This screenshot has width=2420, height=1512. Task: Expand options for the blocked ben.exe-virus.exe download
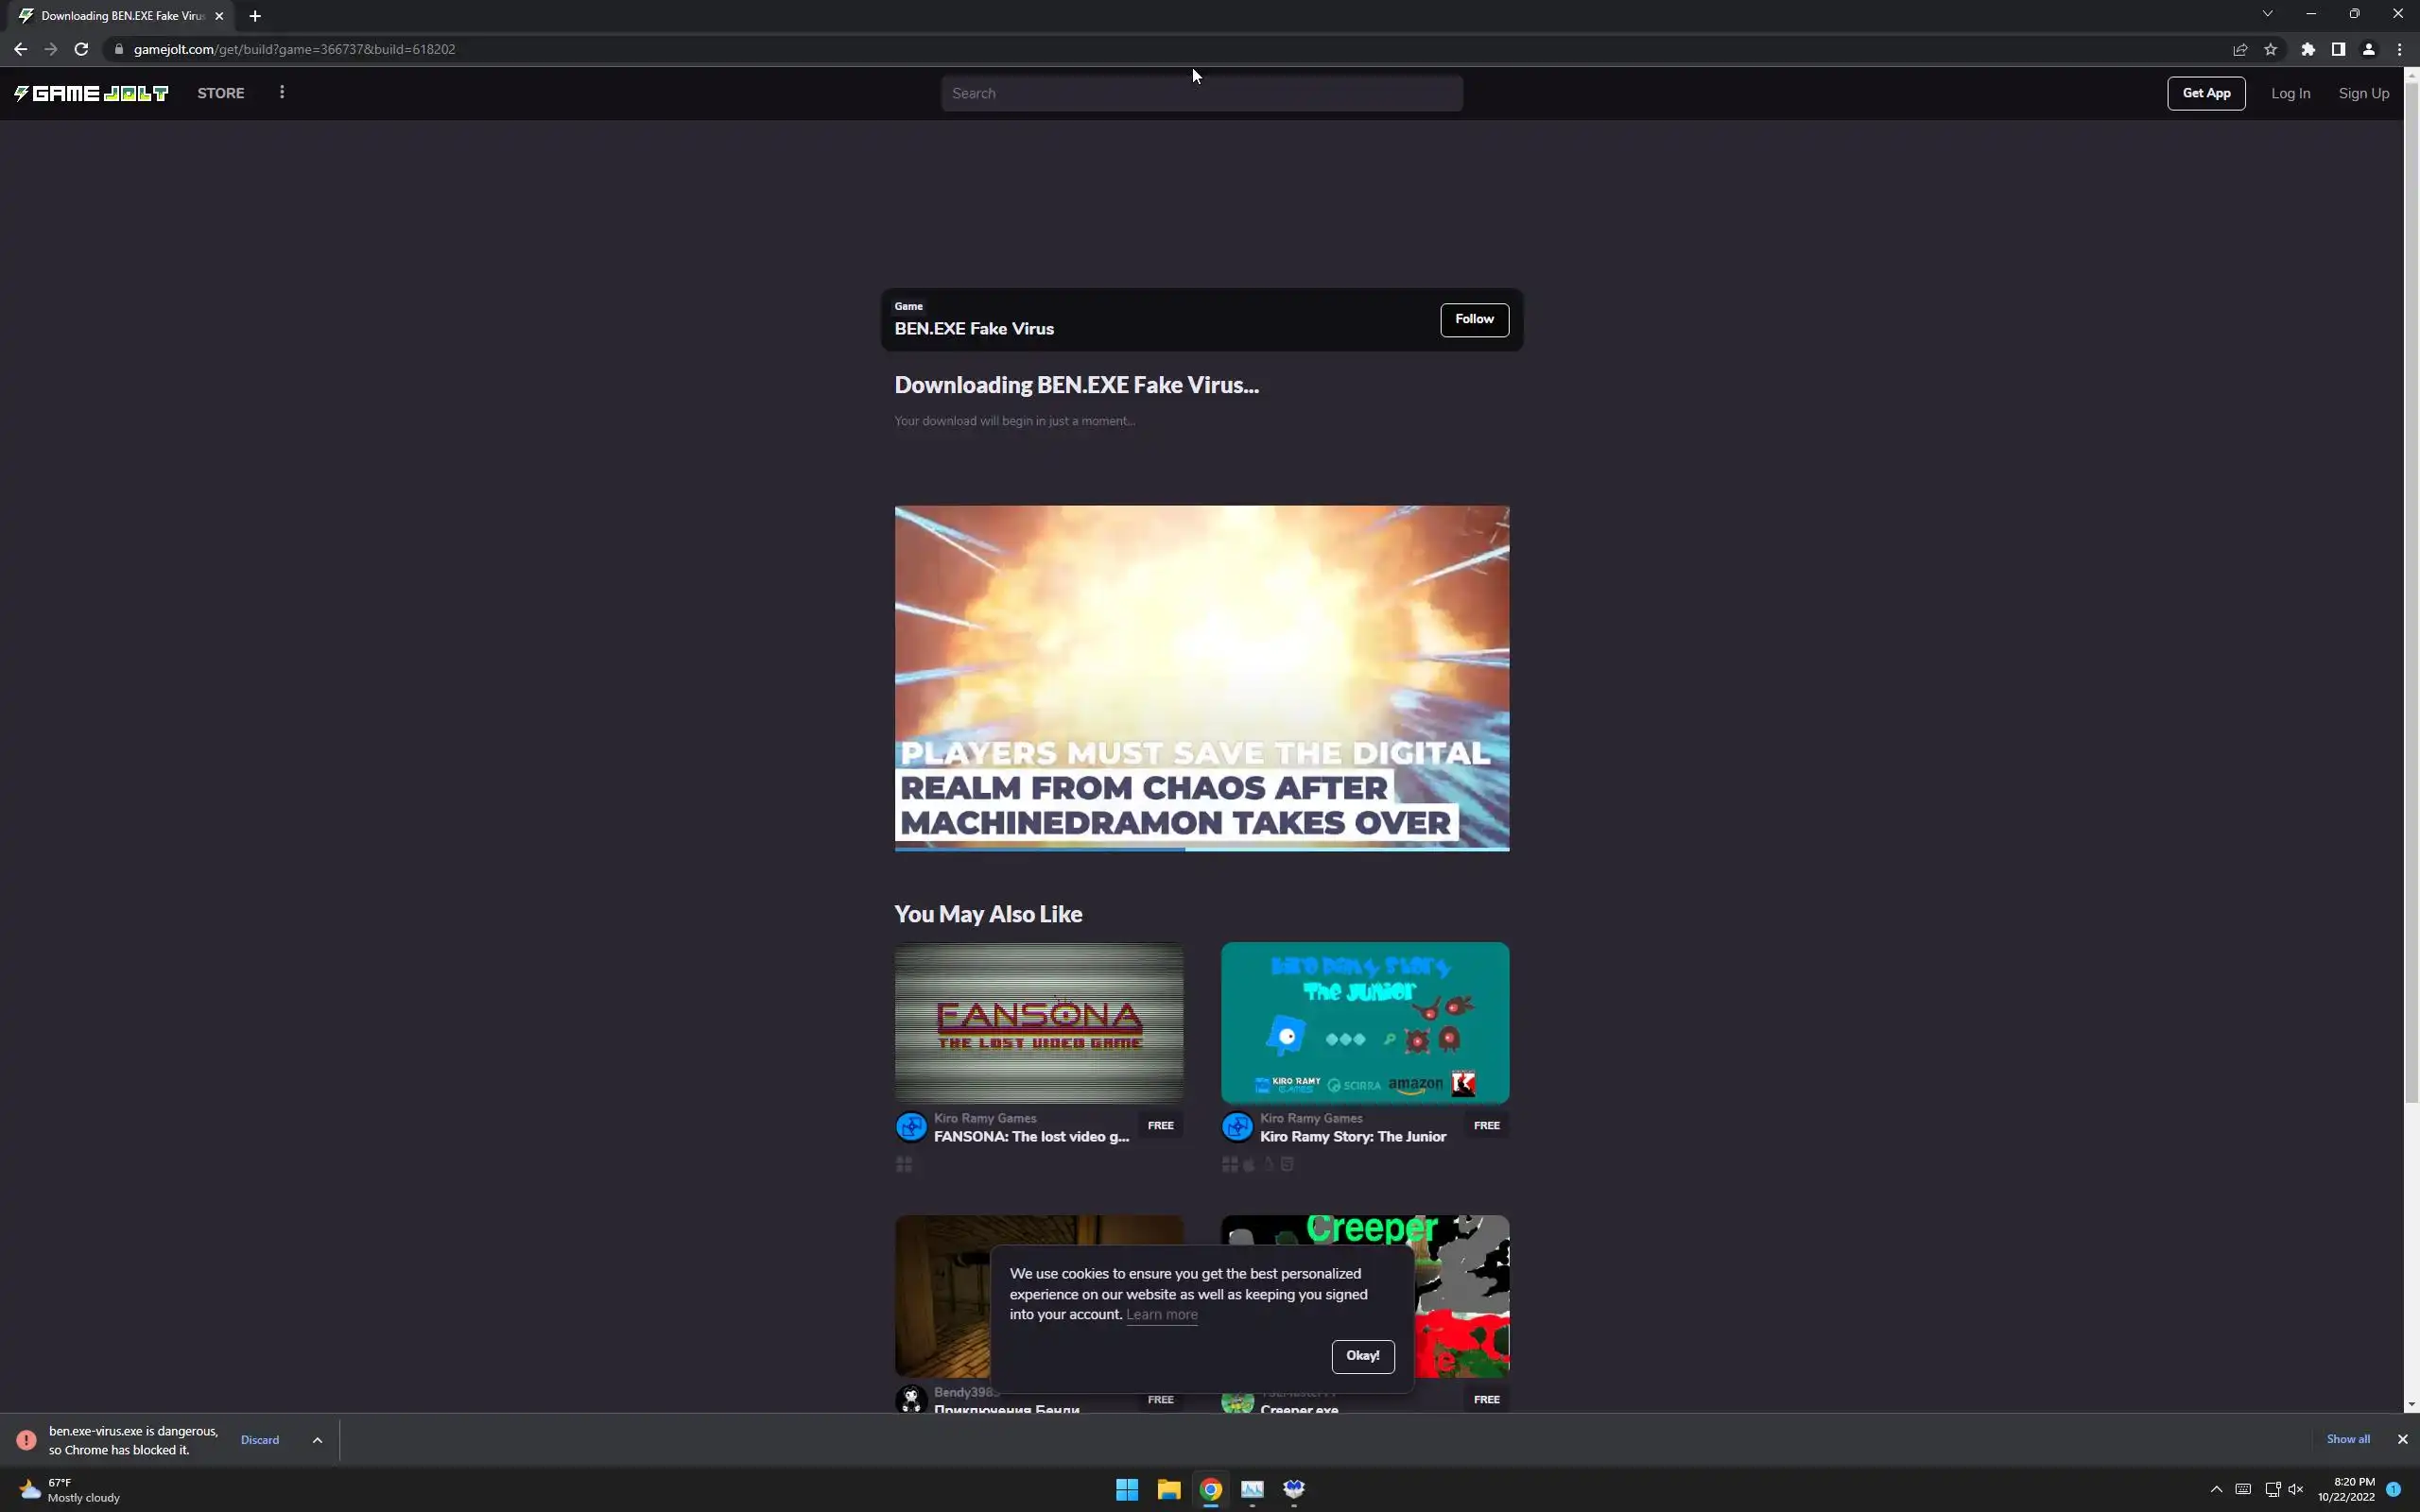(x=317, y=1440)
